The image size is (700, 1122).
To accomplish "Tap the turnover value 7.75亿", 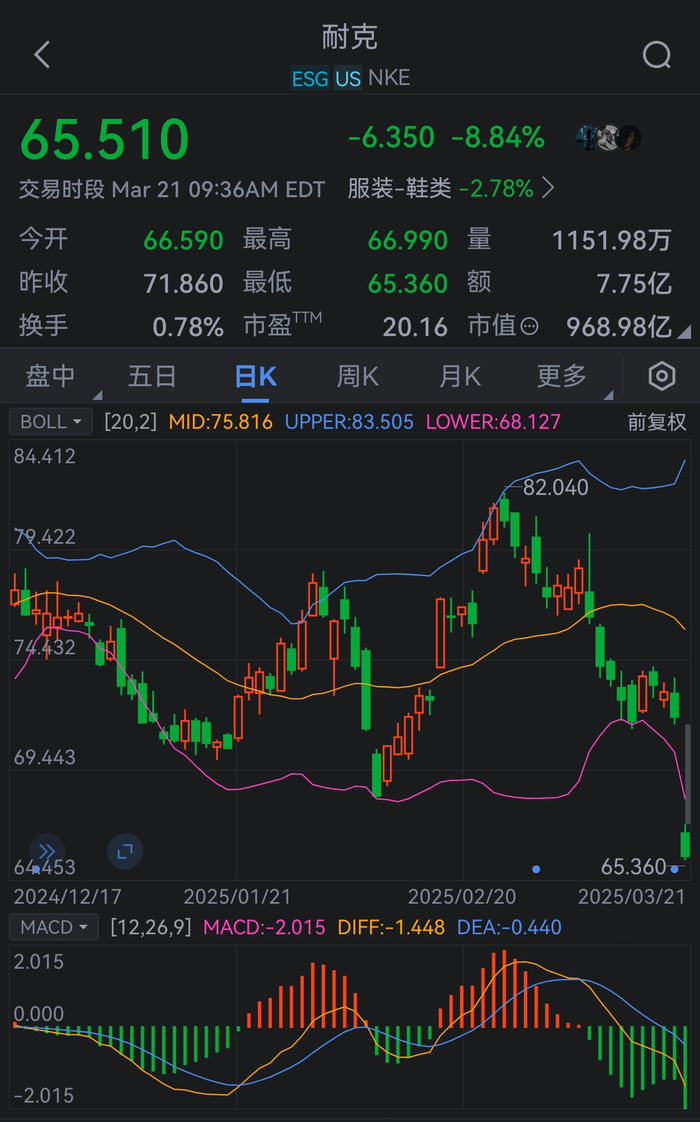I will pyautogui.click(x=634, y=284).
